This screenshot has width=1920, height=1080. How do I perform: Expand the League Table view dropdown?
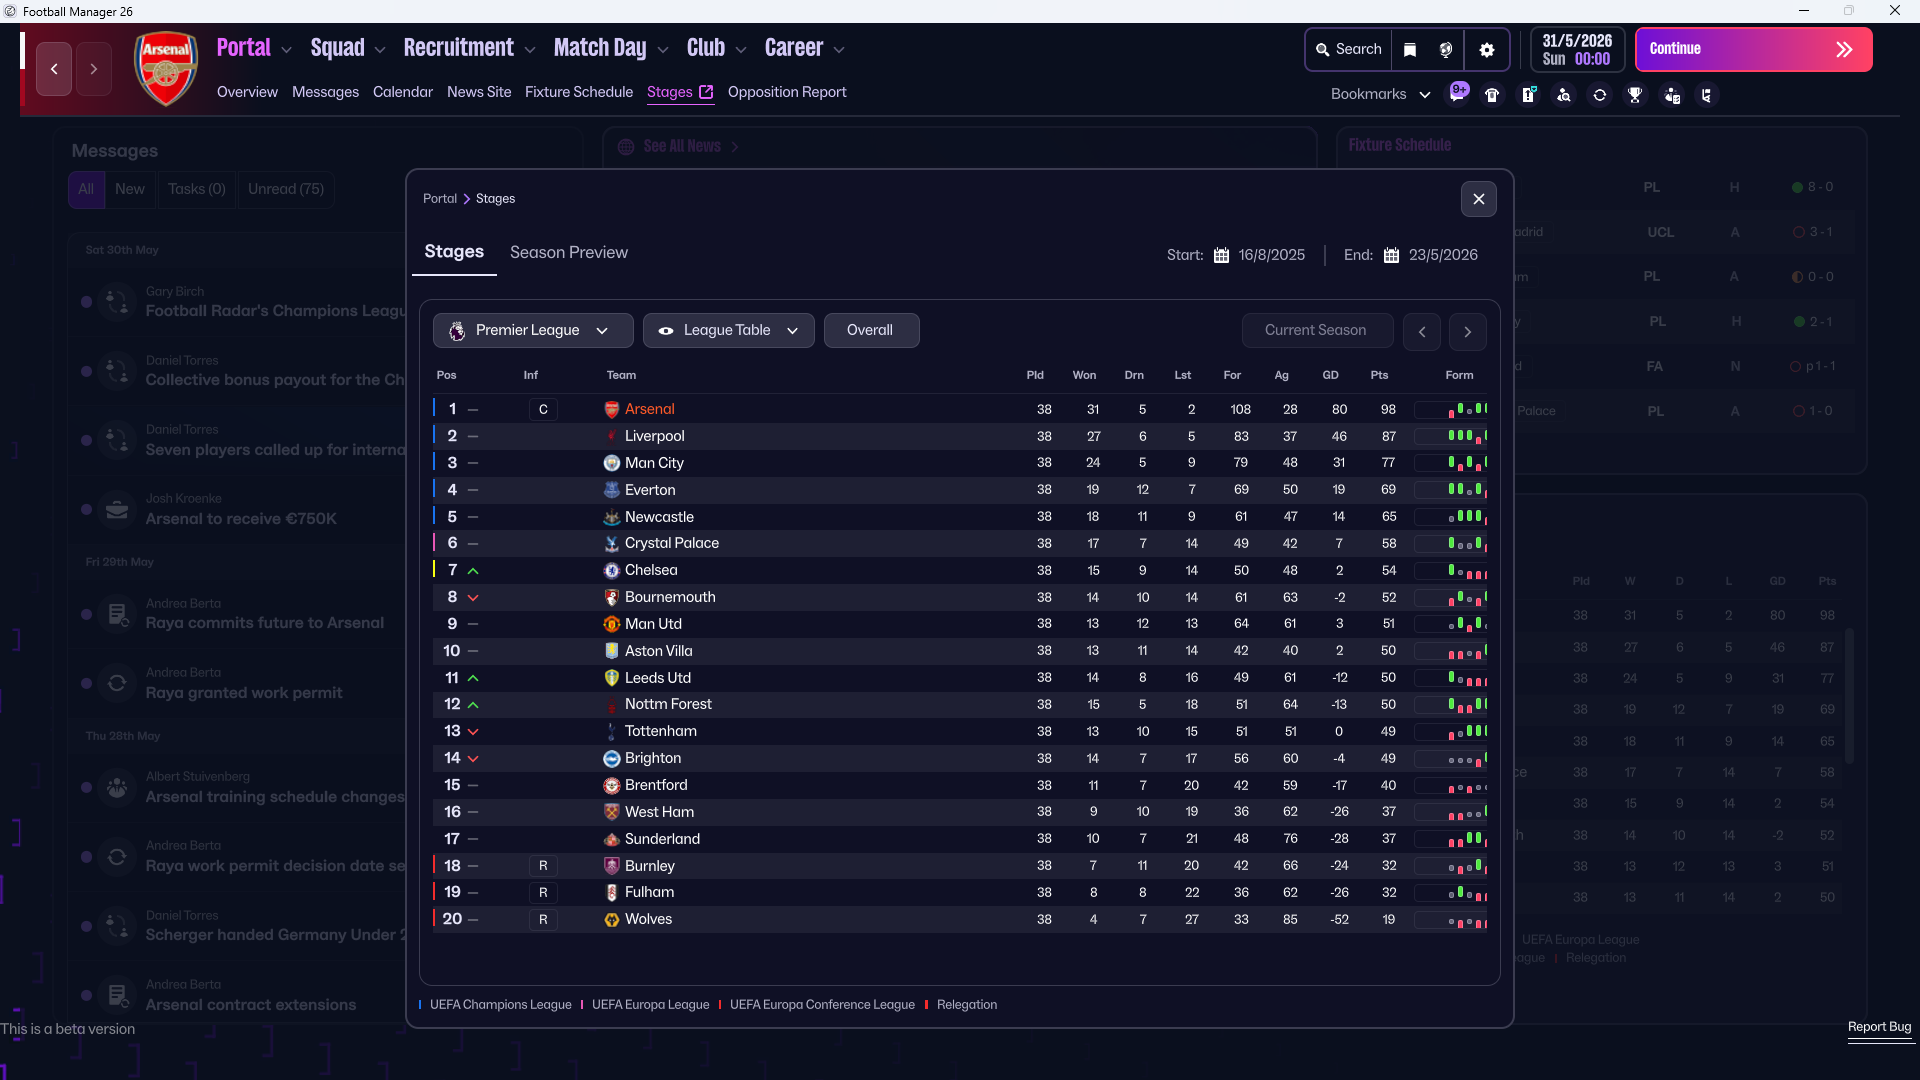[x=728, y=330]
